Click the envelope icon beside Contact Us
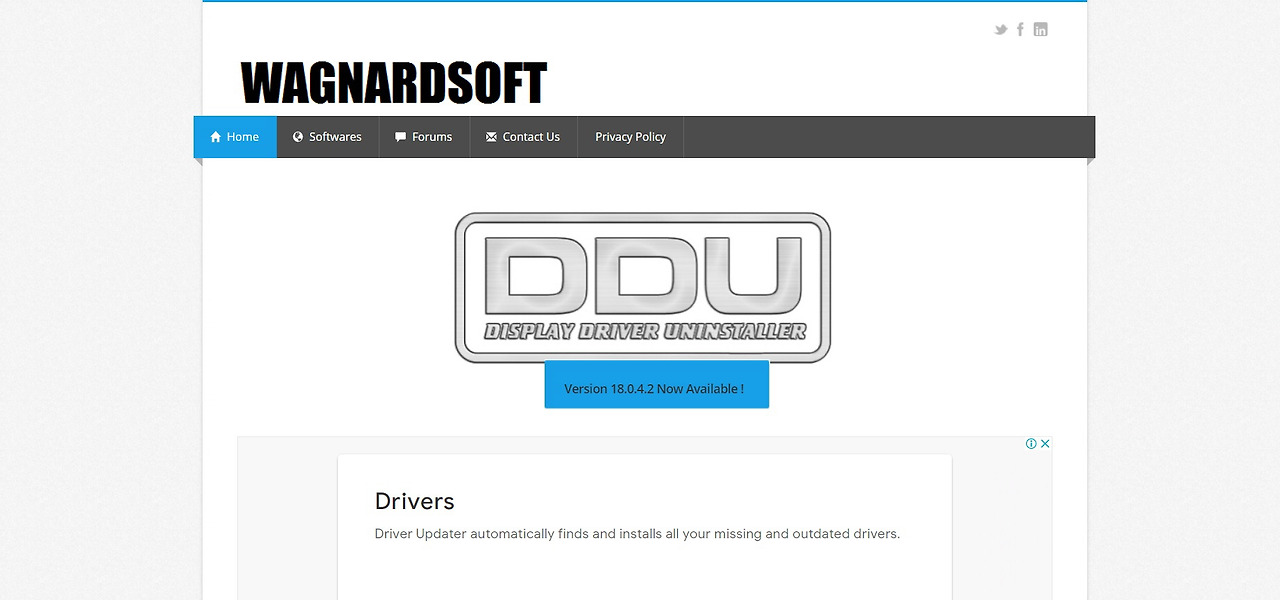 point(489,137)
